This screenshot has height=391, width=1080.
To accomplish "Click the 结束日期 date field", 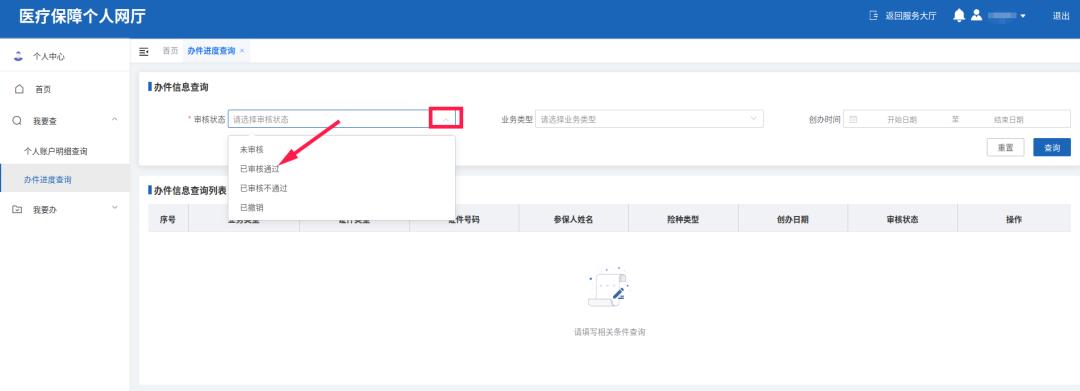I will coord(1008,120).
